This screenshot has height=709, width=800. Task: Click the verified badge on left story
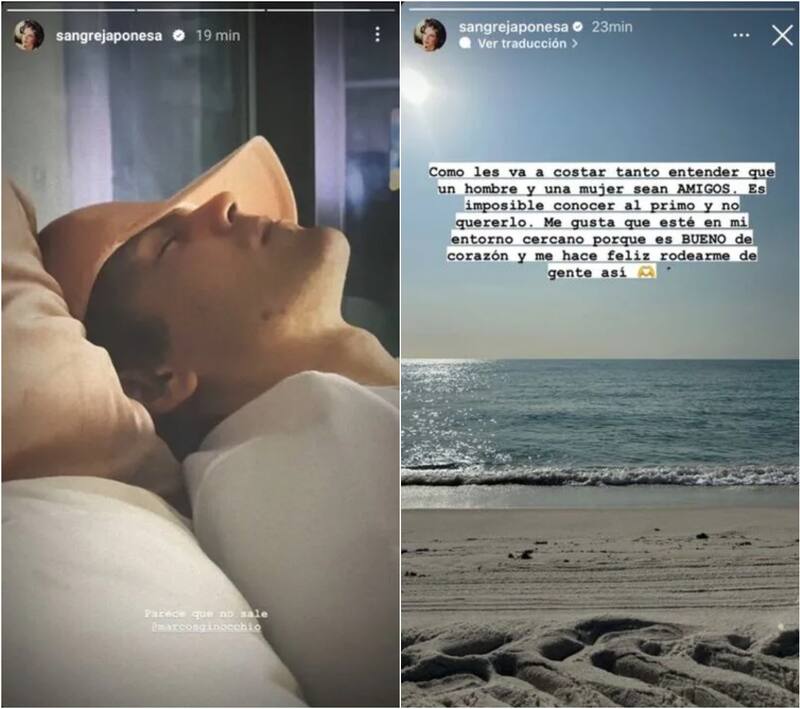[179, 35]
